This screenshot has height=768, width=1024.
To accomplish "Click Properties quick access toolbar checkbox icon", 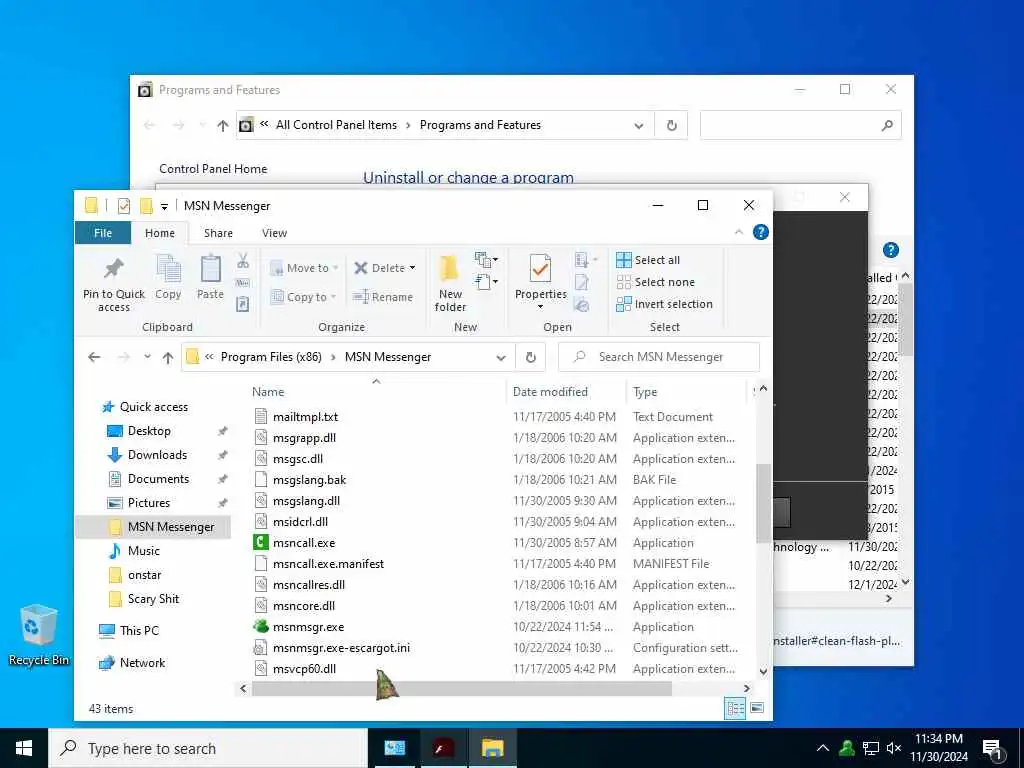I will tap(123, 206).
